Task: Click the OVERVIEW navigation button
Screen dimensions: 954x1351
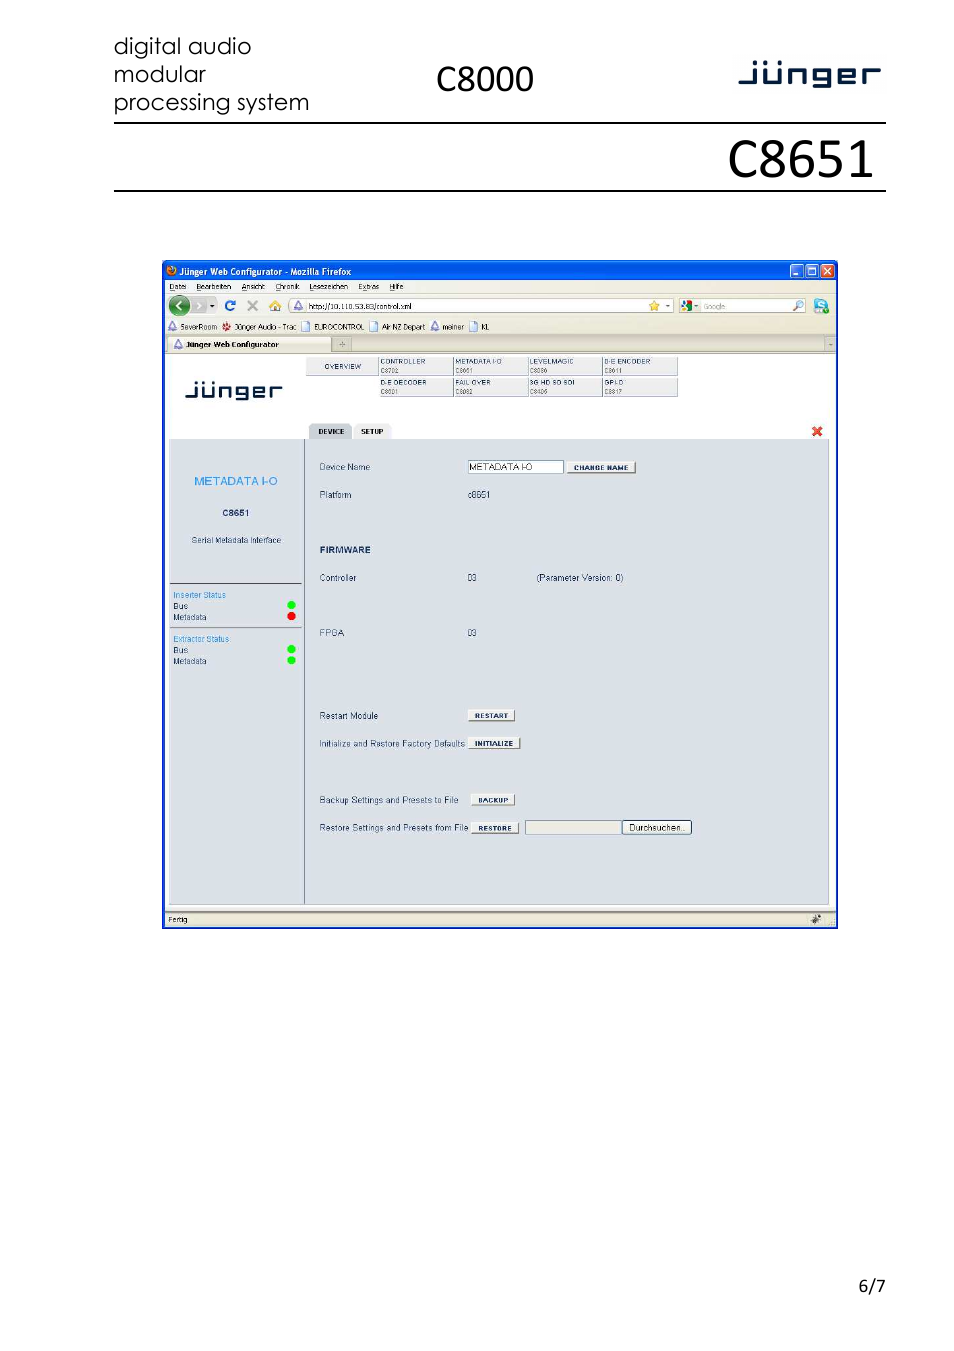Action: (x=342, y=367)
